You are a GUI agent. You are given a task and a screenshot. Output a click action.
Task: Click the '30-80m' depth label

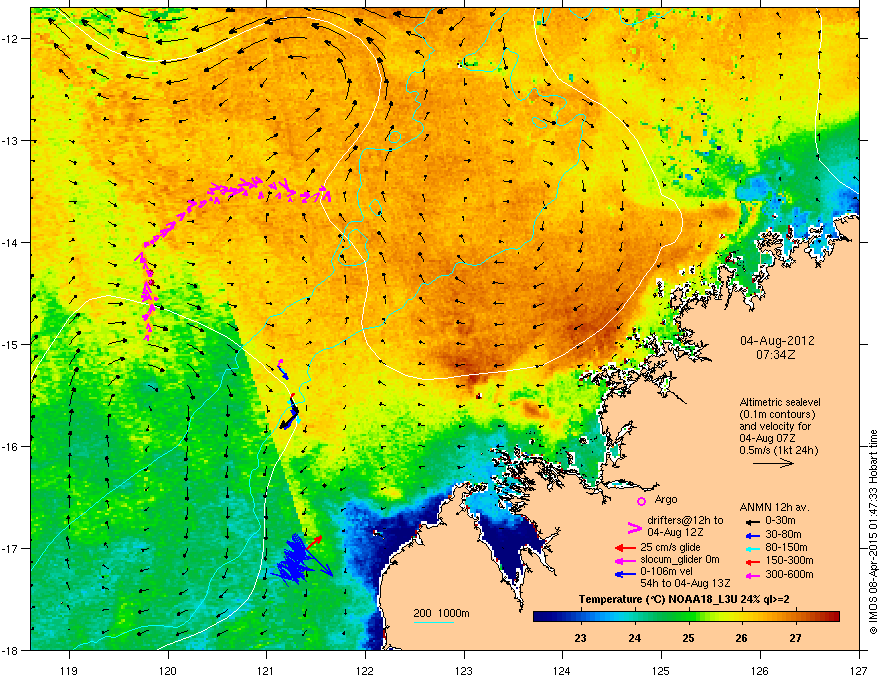point(783,534)
